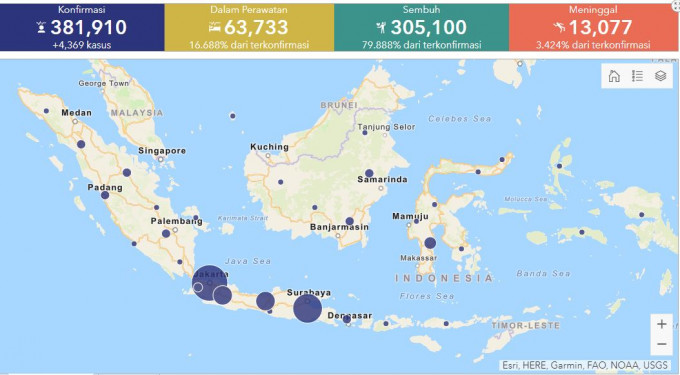
Task: Click the Dalam Perawatan bed icon
Action: pos(215,27)
